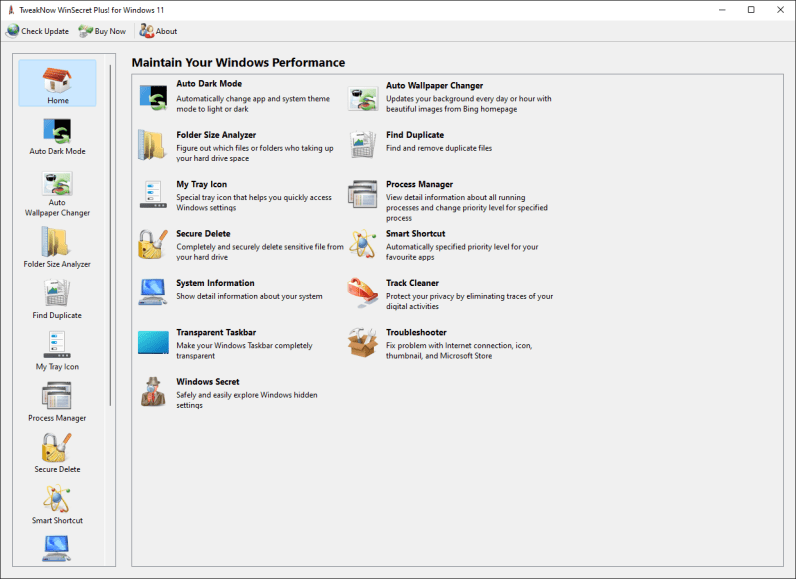Open Smart Shortcut in sidebar

pyautogui.click(x=57, y=499)
